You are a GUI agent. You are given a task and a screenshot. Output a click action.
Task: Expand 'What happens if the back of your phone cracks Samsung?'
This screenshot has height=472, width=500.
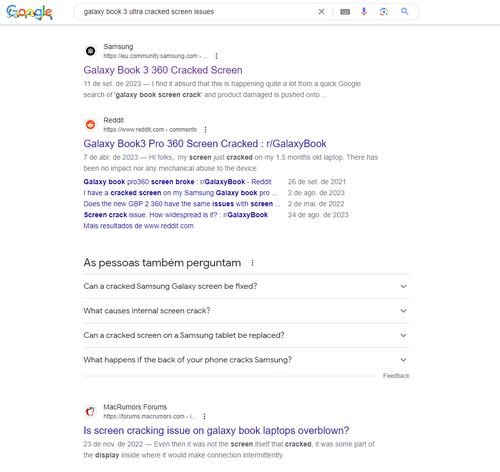(246, 360)
